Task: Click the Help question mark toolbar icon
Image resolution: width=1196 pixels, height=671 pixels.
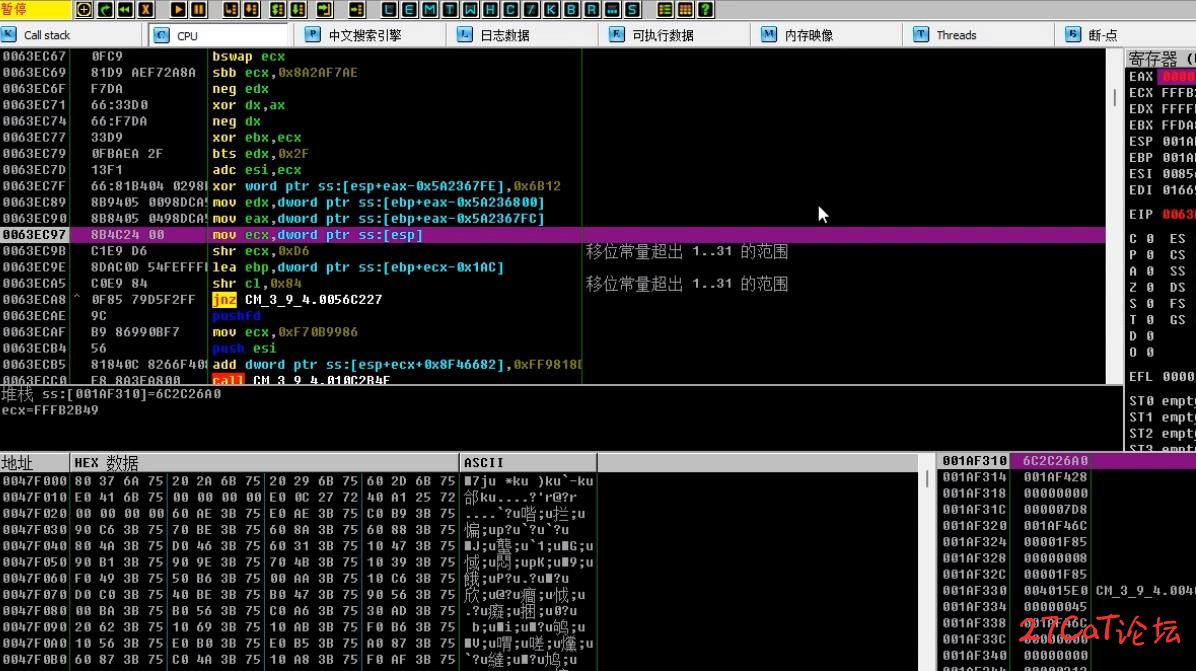Action: click(x=704, y=10)
